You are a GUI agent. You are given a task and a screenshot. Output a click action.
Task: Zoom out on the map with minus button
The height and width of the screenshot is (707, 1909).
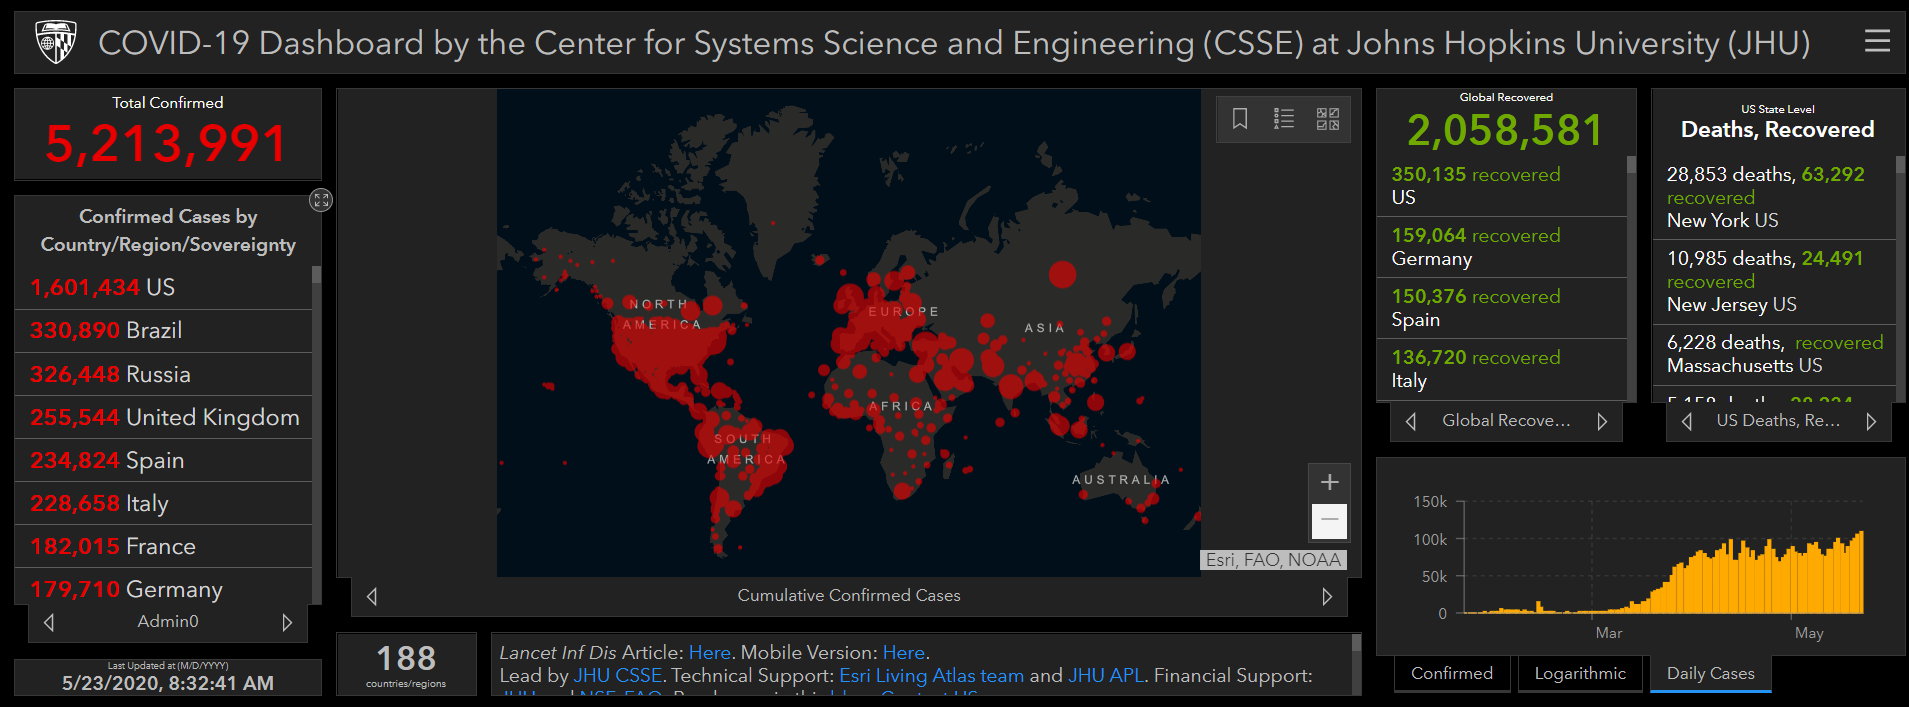(x=1329, y=520)
